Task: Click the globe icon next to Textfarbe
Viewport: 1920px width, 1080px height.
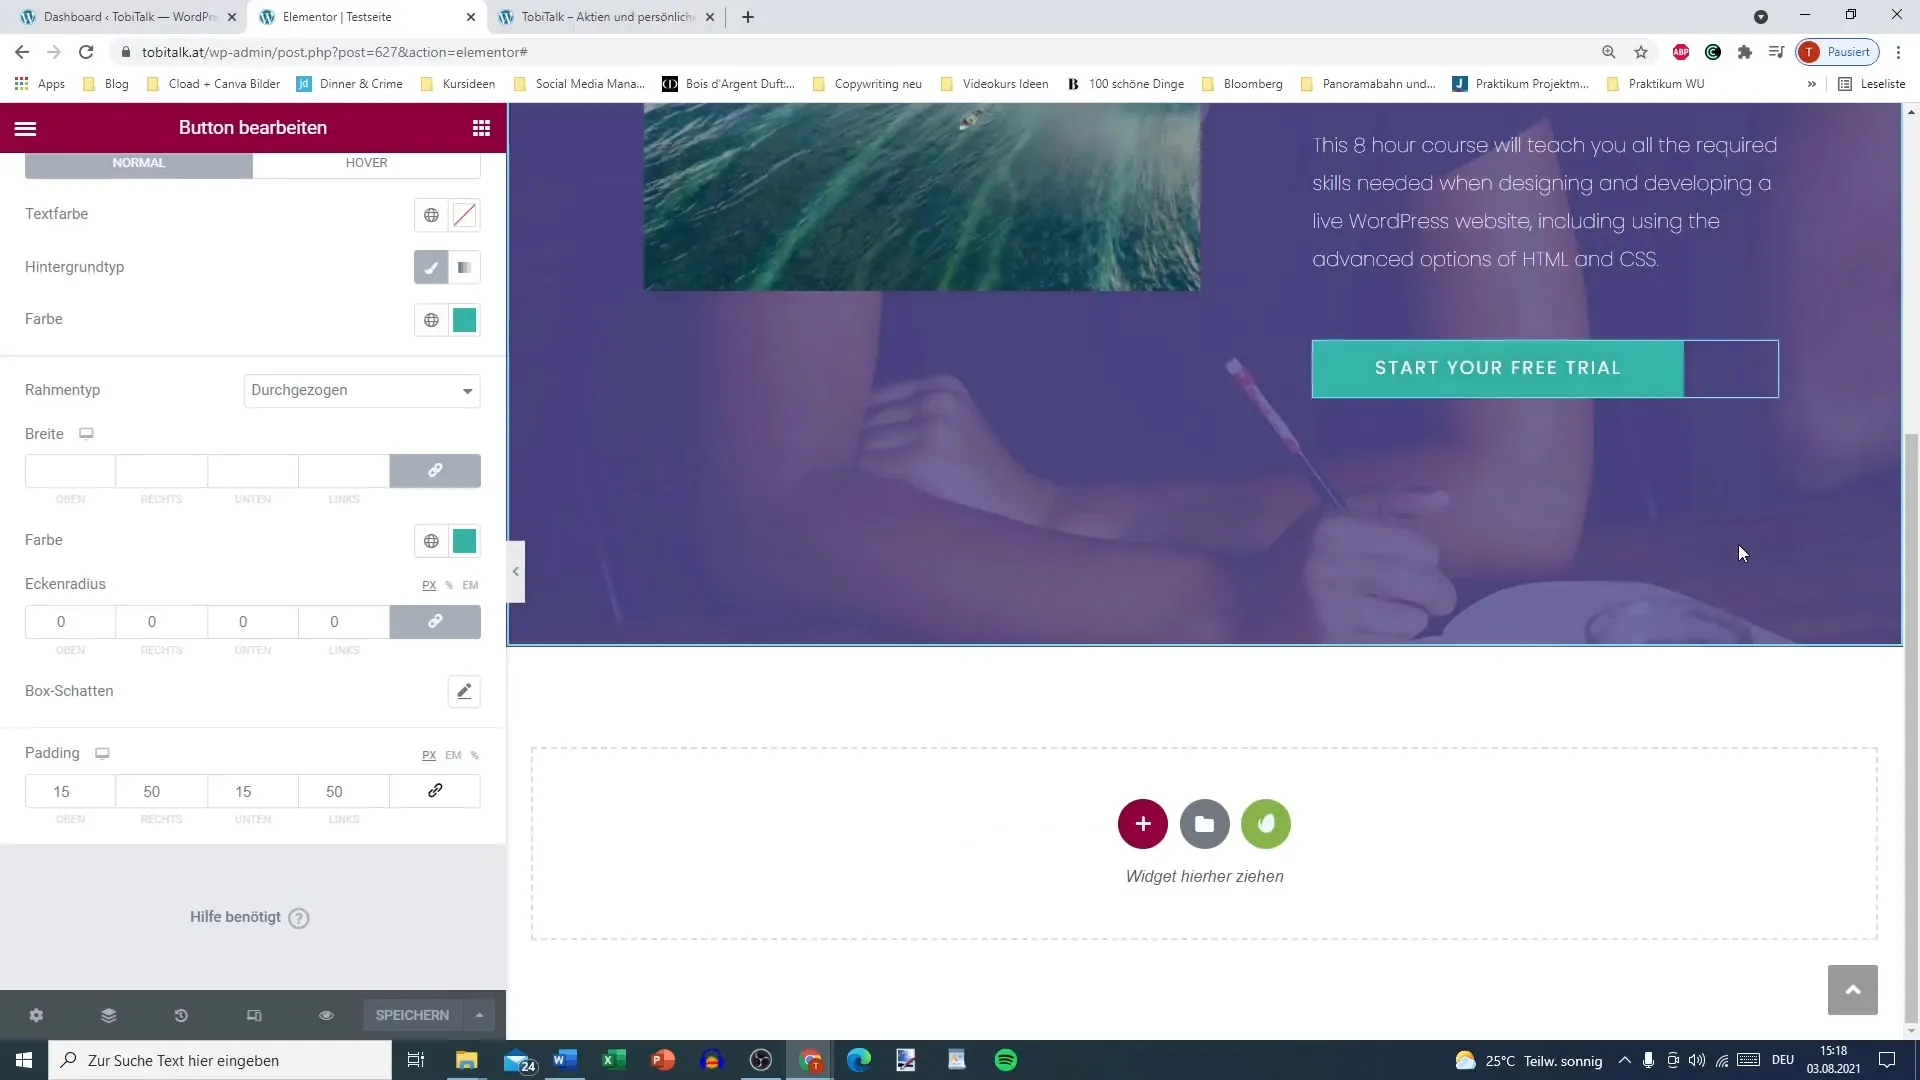Action: [431, 214]
